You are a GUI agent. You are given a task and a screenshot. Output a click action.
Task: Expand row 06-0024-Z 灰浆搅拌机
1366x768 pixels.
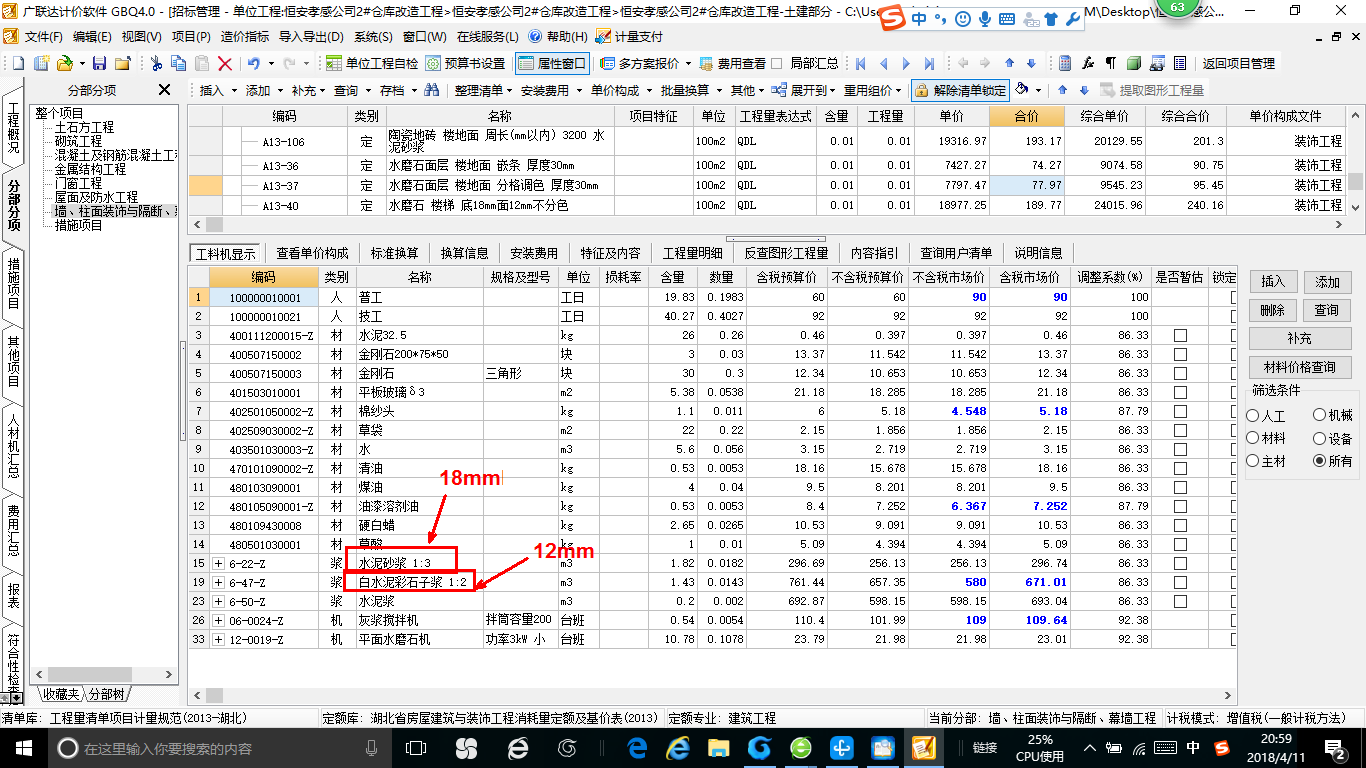coord(218,620)
